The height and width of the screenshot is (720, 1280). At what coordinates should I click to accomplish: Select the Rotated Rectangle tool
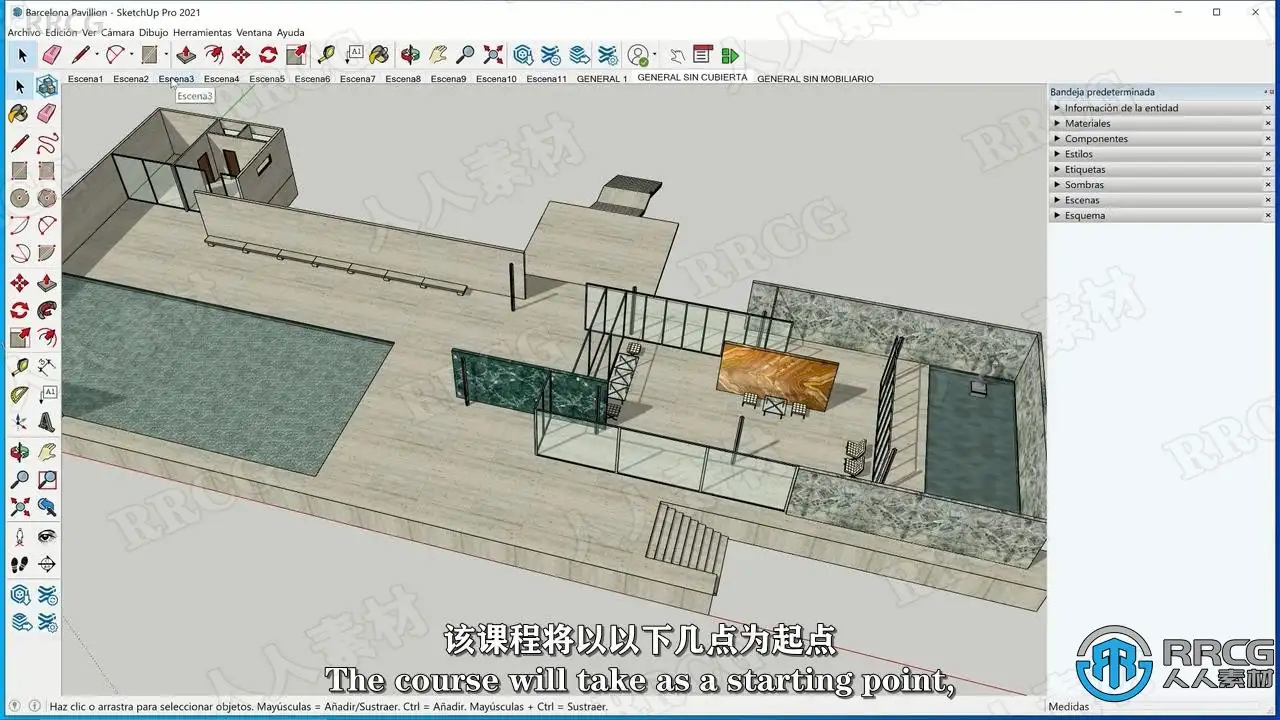coord(47,170)
